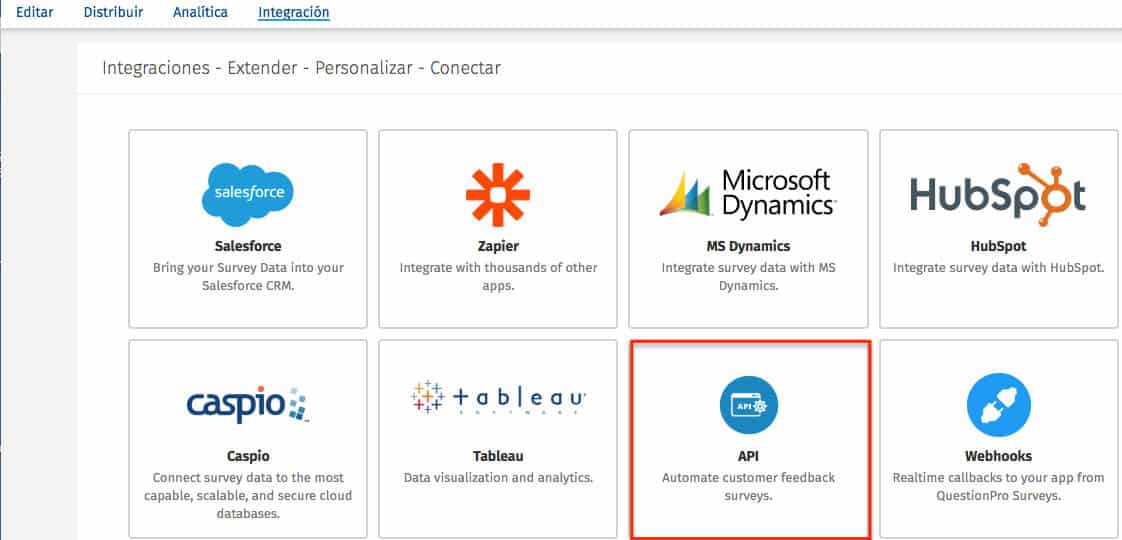Switch to the Distribuir tab

(x=113, y=12)
